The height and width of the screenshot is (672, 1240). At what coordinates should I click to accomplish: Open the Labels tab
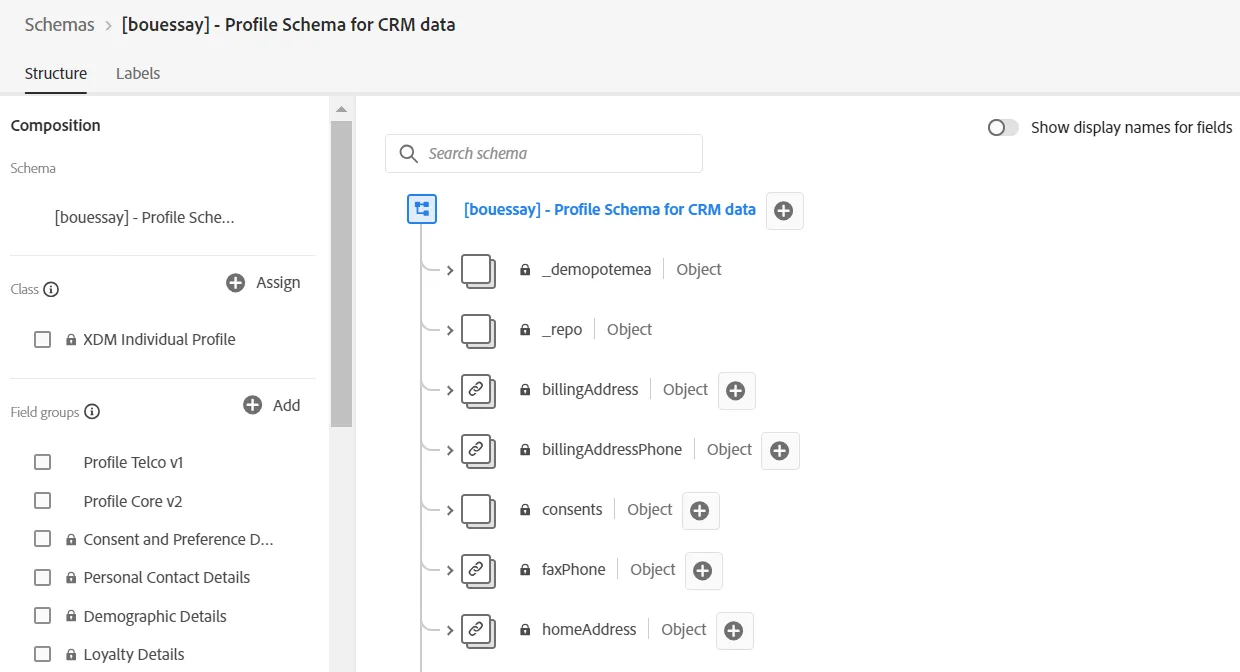pyautogui.click(x=138, y=73)
